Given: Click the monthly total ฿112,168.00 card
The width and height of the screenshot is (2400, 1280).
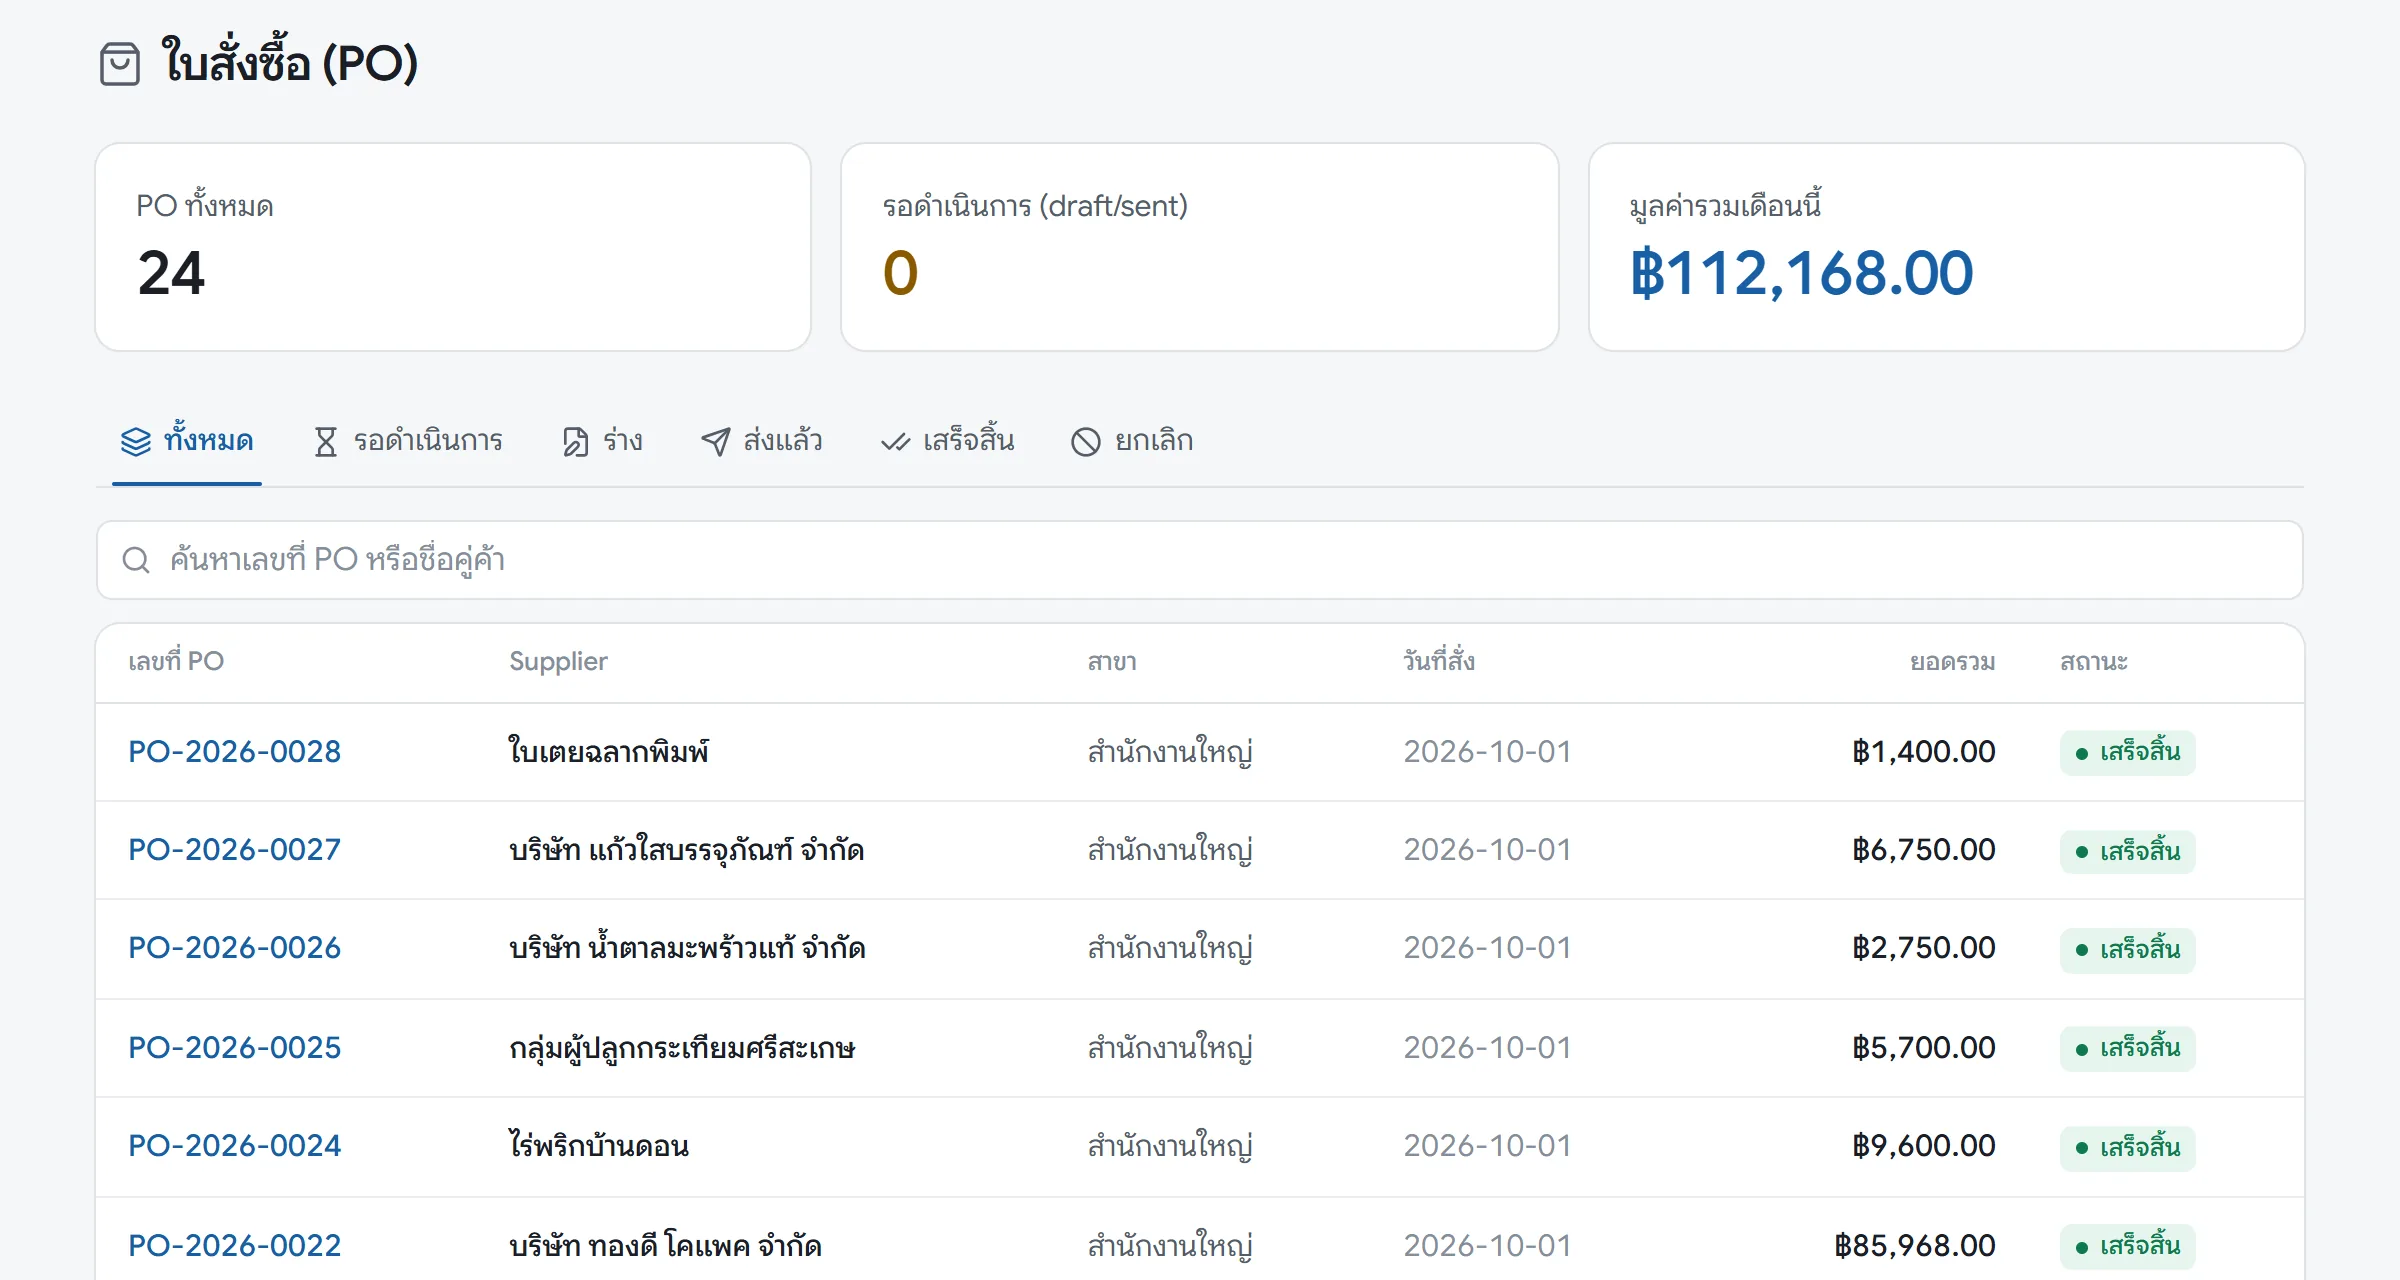Looking at the screenshot, I should click(x=1947, y=247).
